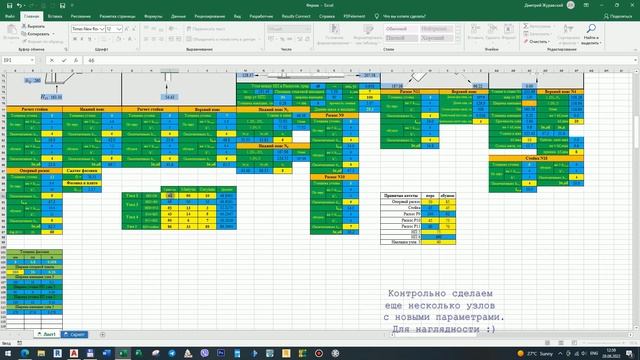The height and width of the screenshot is (360, 640).
Task: Select the Плохой cell style
Action: 401,38
